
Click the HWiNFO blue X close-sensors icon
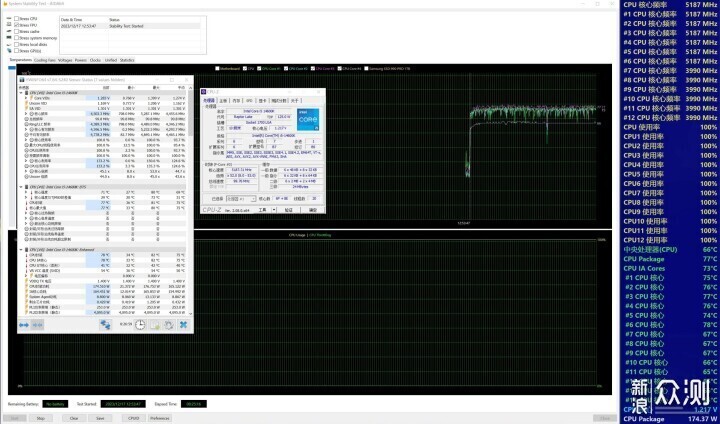pos(183,323)
